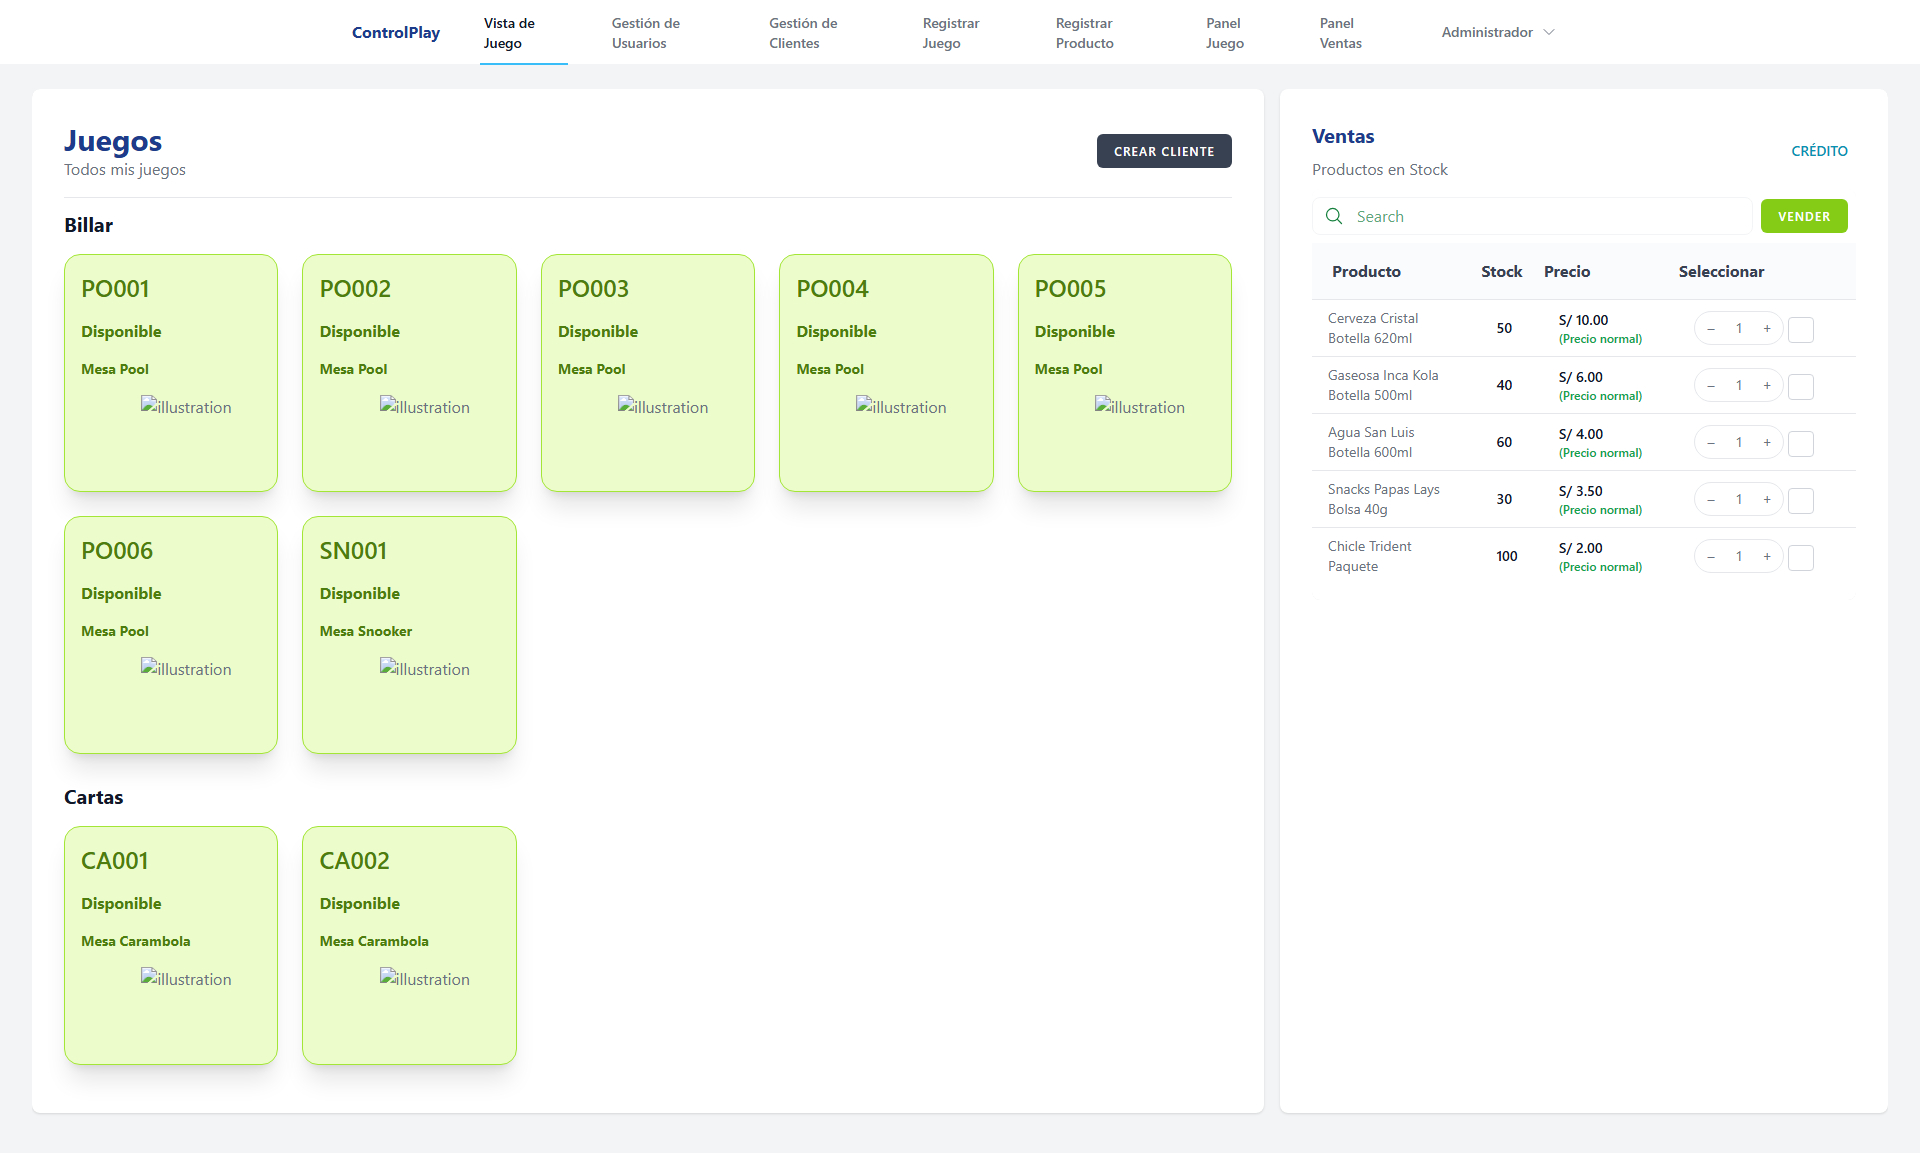
Task: Click the CRÉDITO link
Action: click(x=1819, y=151)
